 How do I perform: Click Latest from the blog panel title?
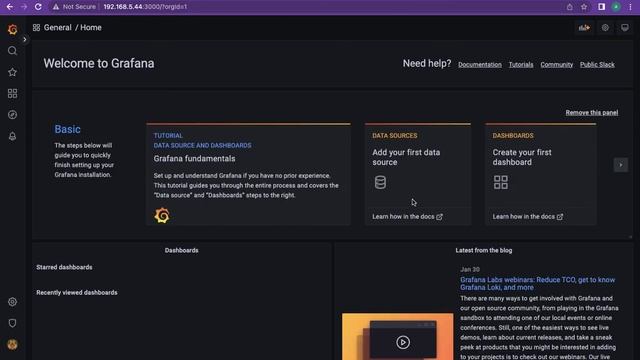484,250
